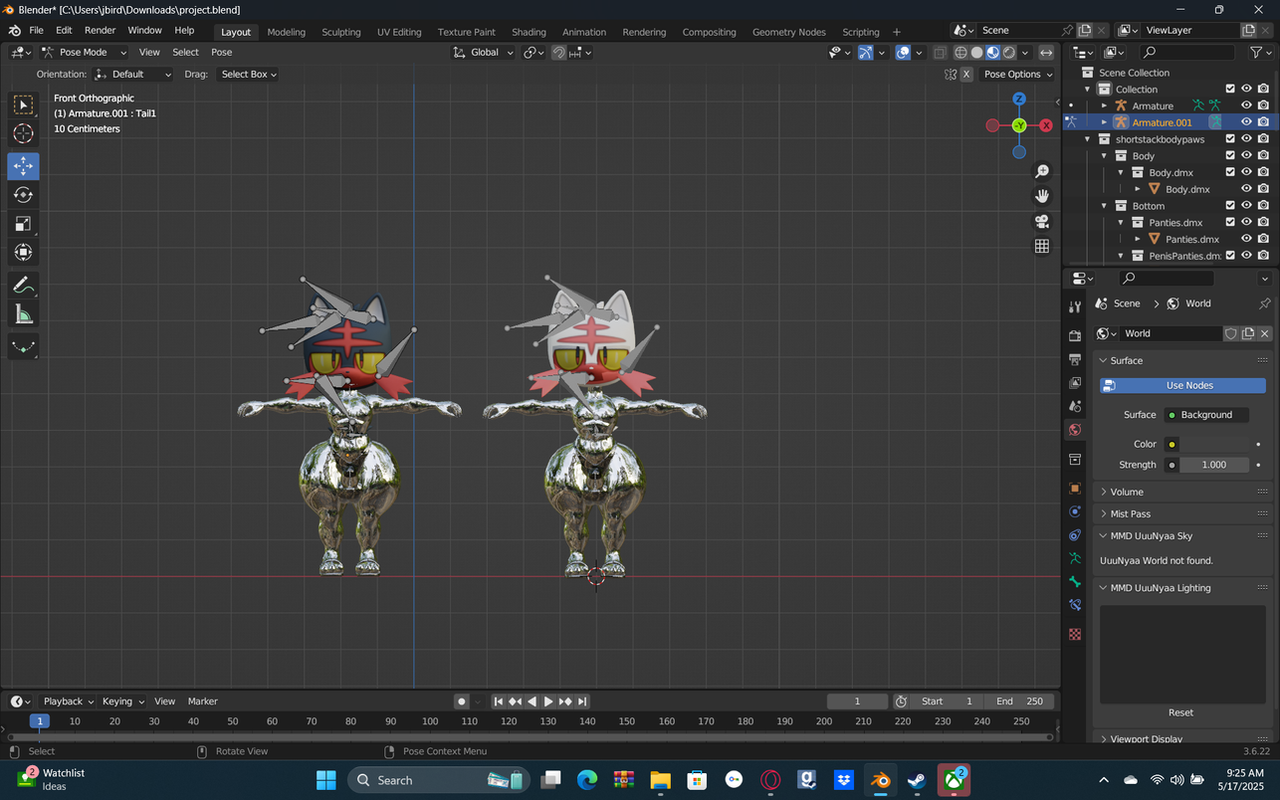The height and width of the screenshot is (800, 1280).
Task: Toggle X-Ray display in viewport header
Action: (x=940, y=53)
